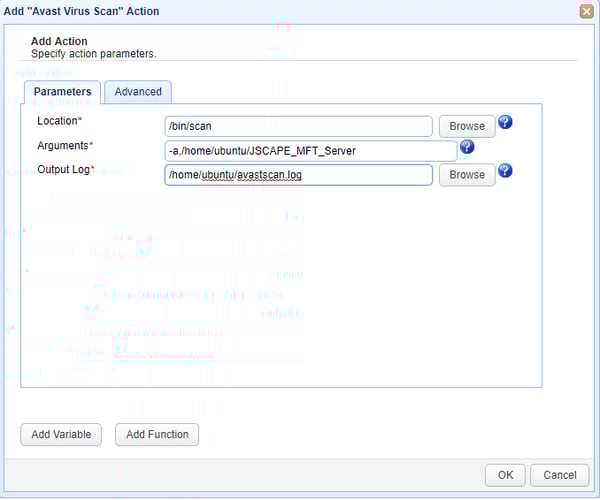Select the Output Log avastscan.log field
The image size is (600, 500).
(x=298, y=175)
